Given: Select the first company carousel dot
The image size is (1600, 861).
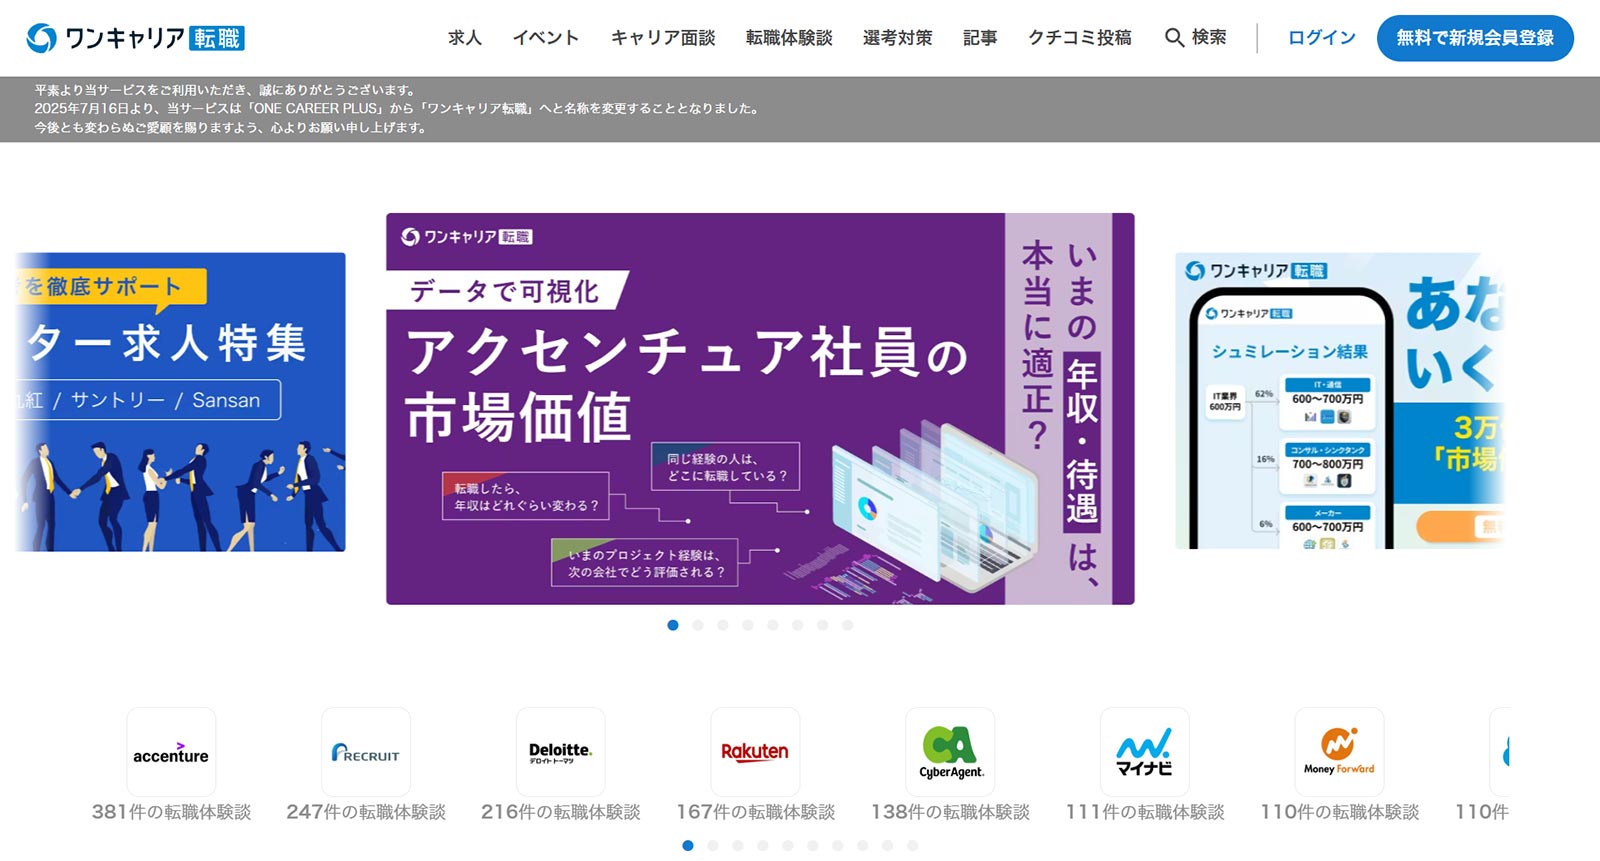Looking at the screenshot, I should click(x=688, y=845).
